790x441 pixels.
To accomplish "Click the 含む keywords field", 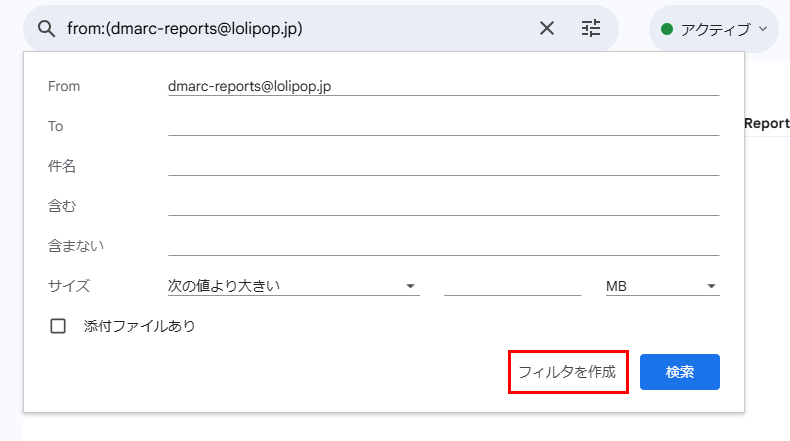I will [443, 206].
